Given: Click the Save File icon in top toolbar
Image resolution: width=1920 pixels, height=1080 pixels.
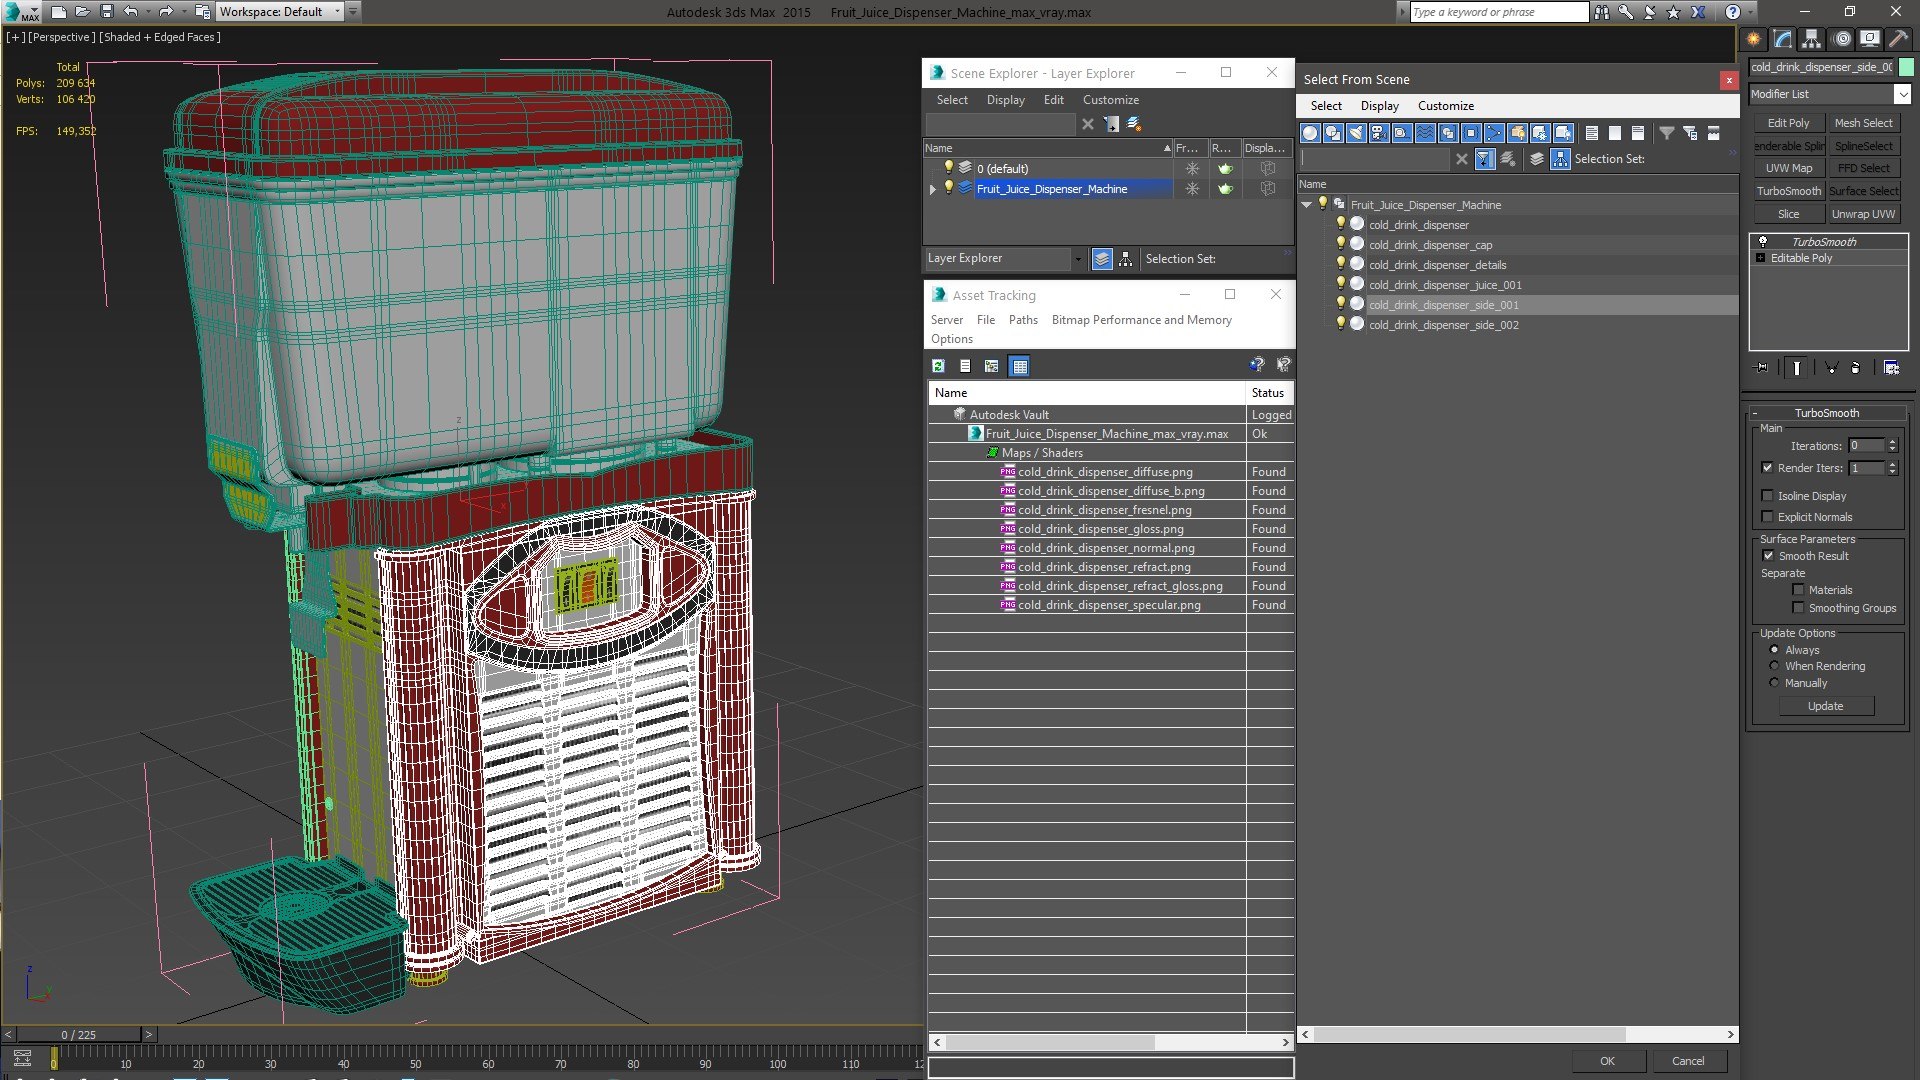Looking at the screenshot, I should click(x=107, y=12).
